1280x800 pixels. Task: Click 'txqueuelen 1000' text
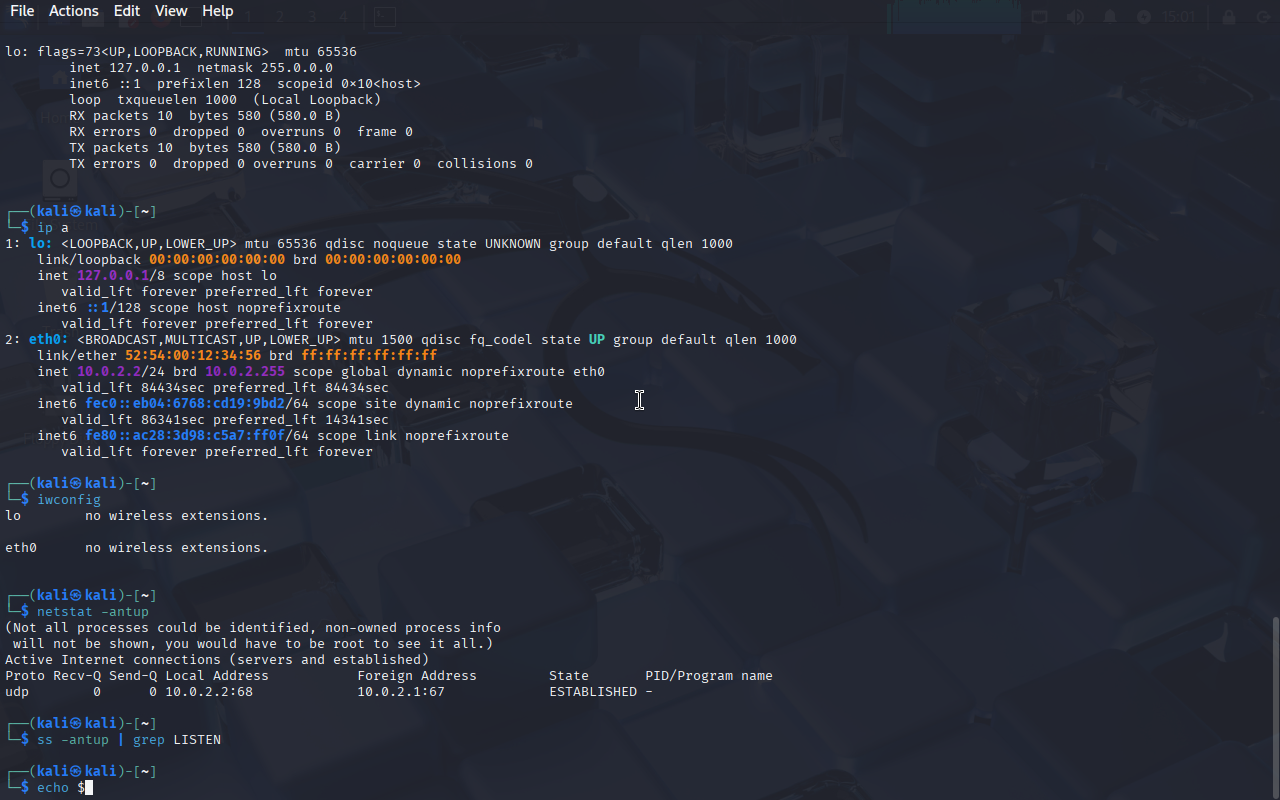click(177, 100)
